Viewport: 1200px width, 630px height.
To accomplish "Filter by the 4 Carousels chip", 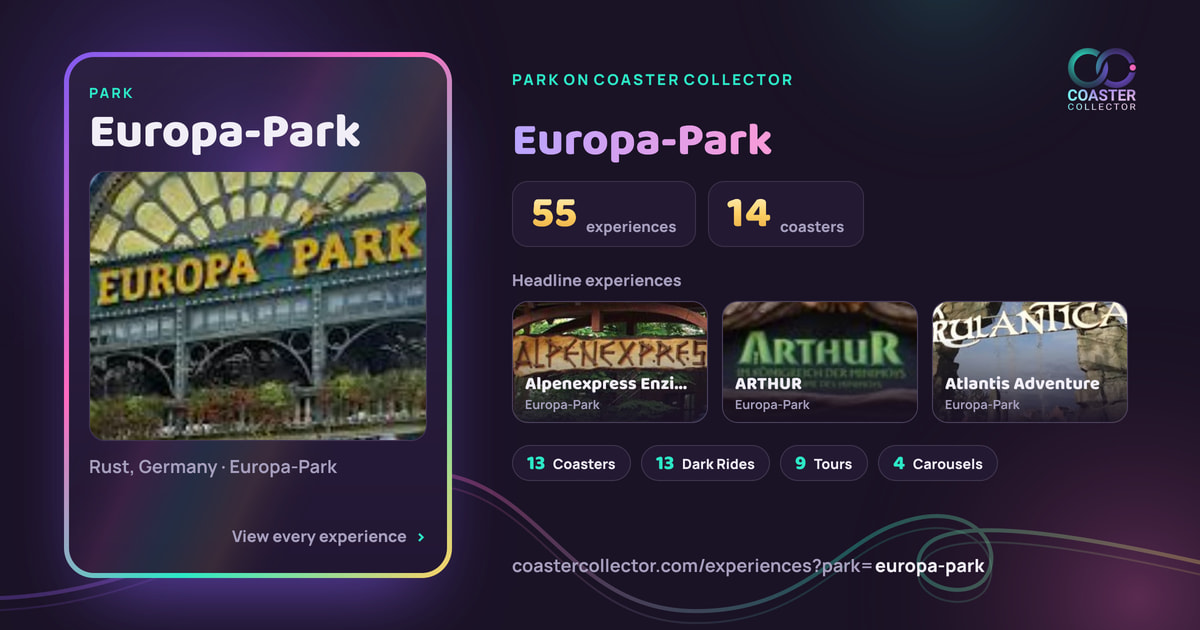I will [938, 464].
